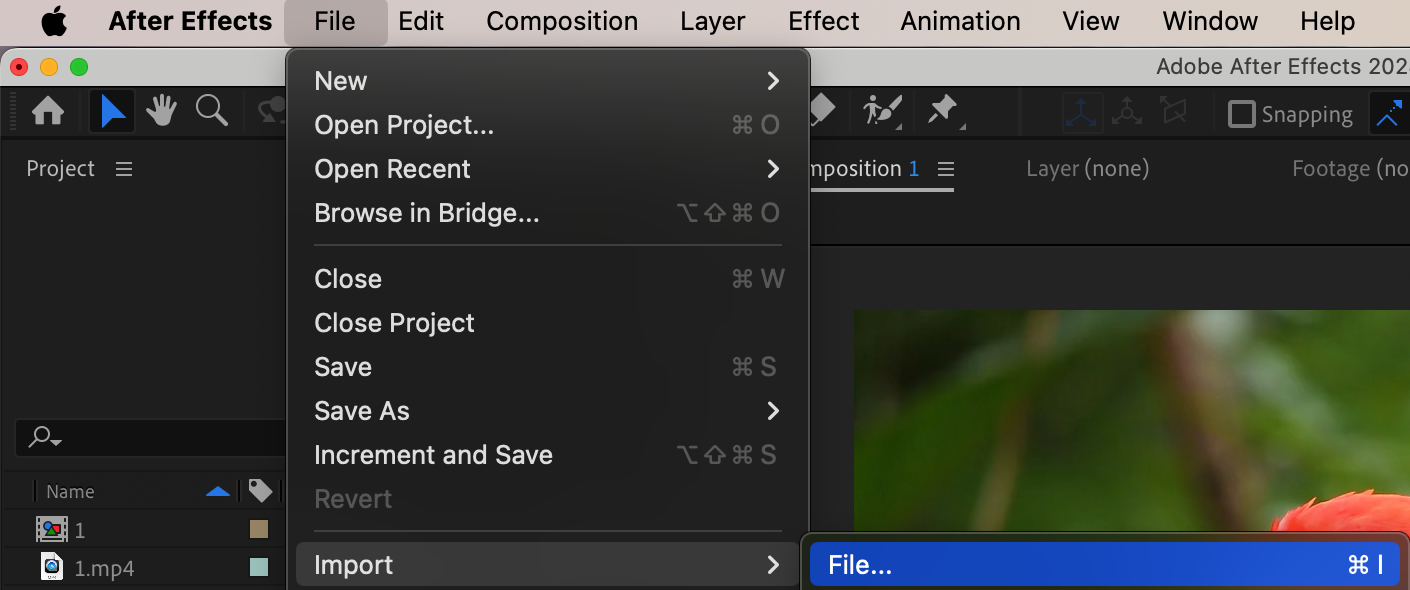
Task: Choose Import File… from submenu
Action: click(1104, 565)
